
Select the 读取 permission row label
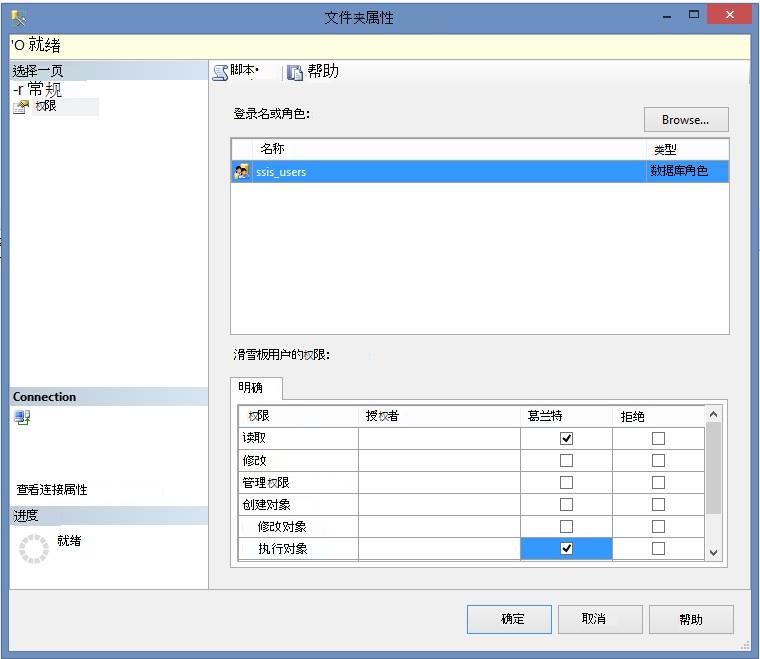pyautogui.click(x=254, y=438)
